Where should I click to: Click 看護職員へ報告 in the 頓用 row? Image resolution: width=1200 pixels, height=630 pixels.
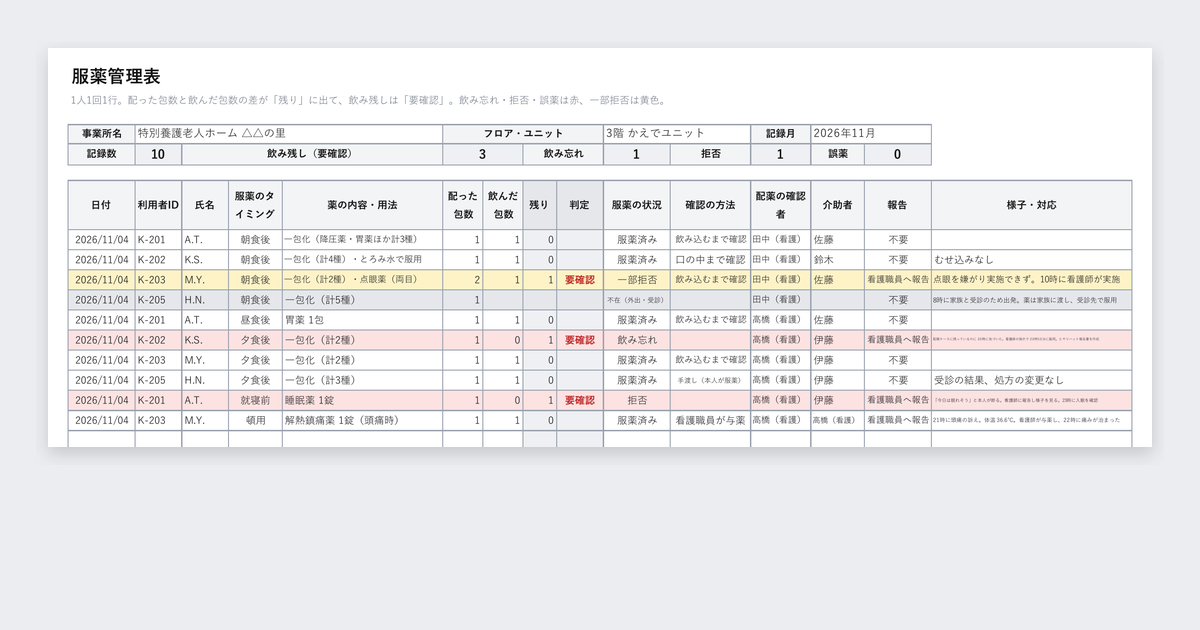(x=898, y=421)
